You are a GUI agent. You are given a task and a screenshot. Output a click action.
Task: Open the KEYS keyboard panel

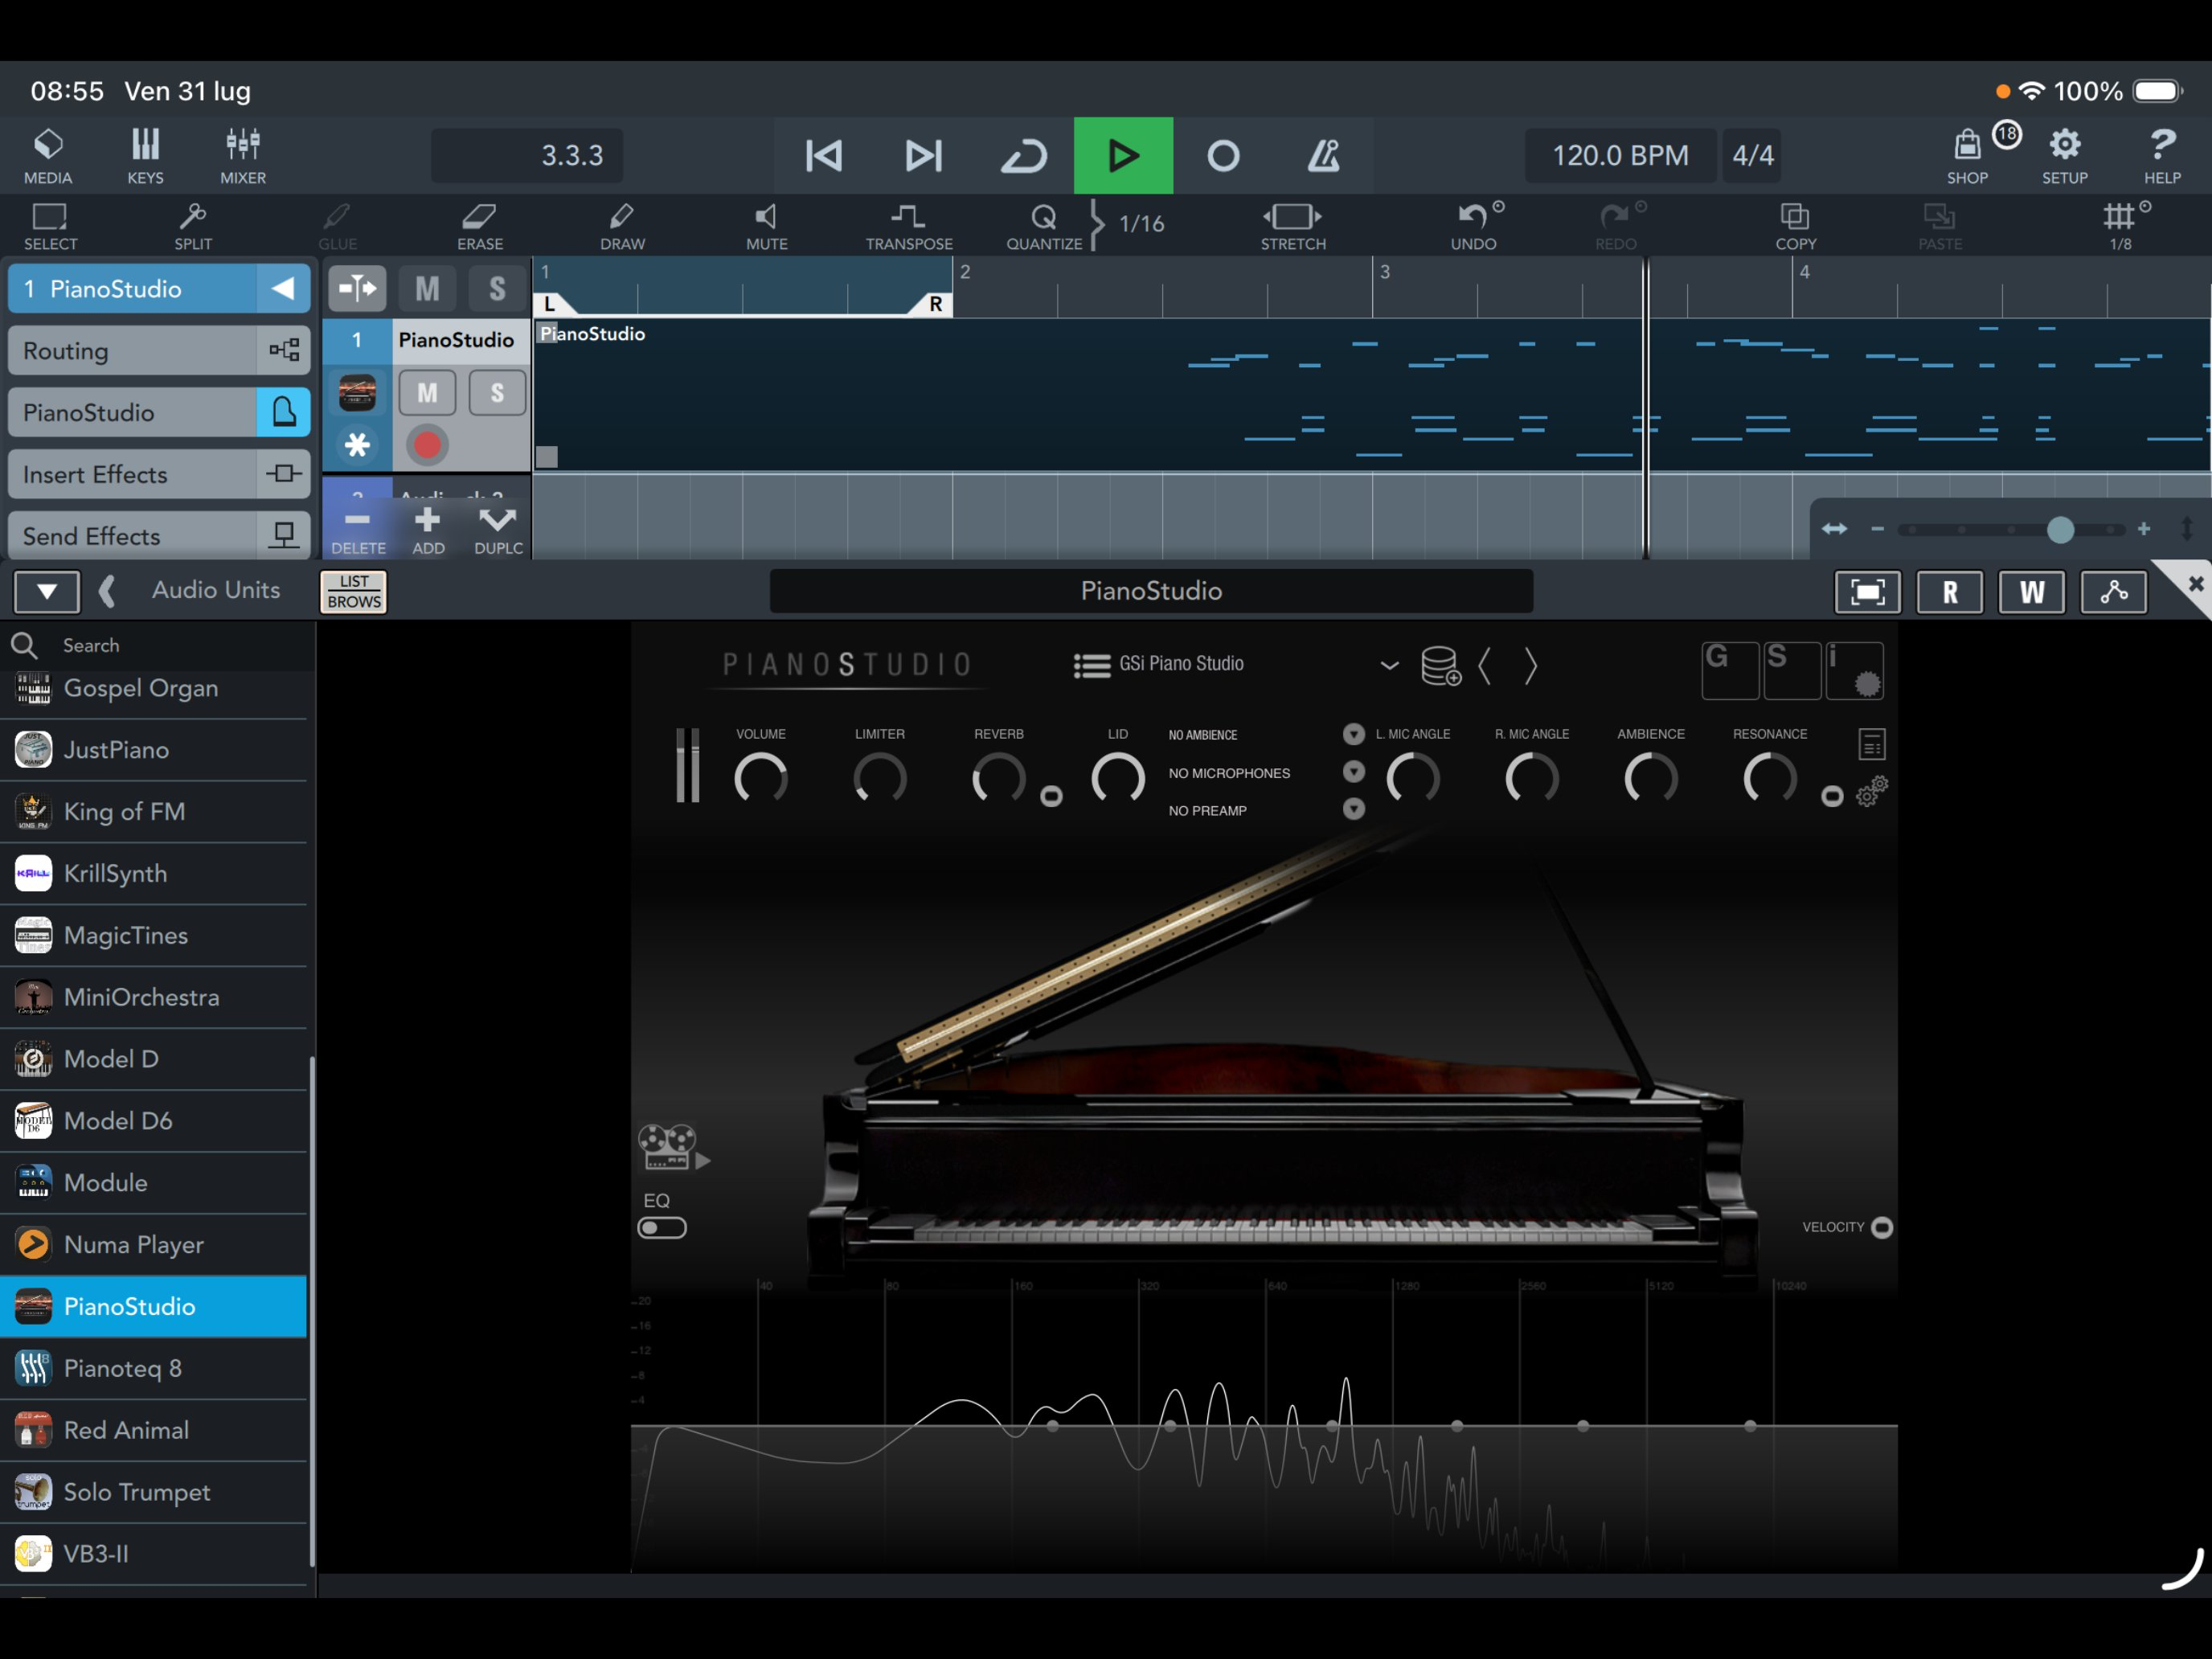pyautogui.click(x=145, y=156)
